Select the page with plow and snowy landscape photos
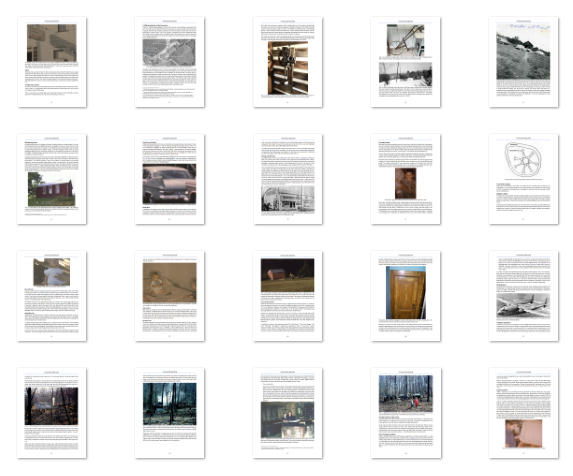Screen dimensions: 573x476 (406, 62)
